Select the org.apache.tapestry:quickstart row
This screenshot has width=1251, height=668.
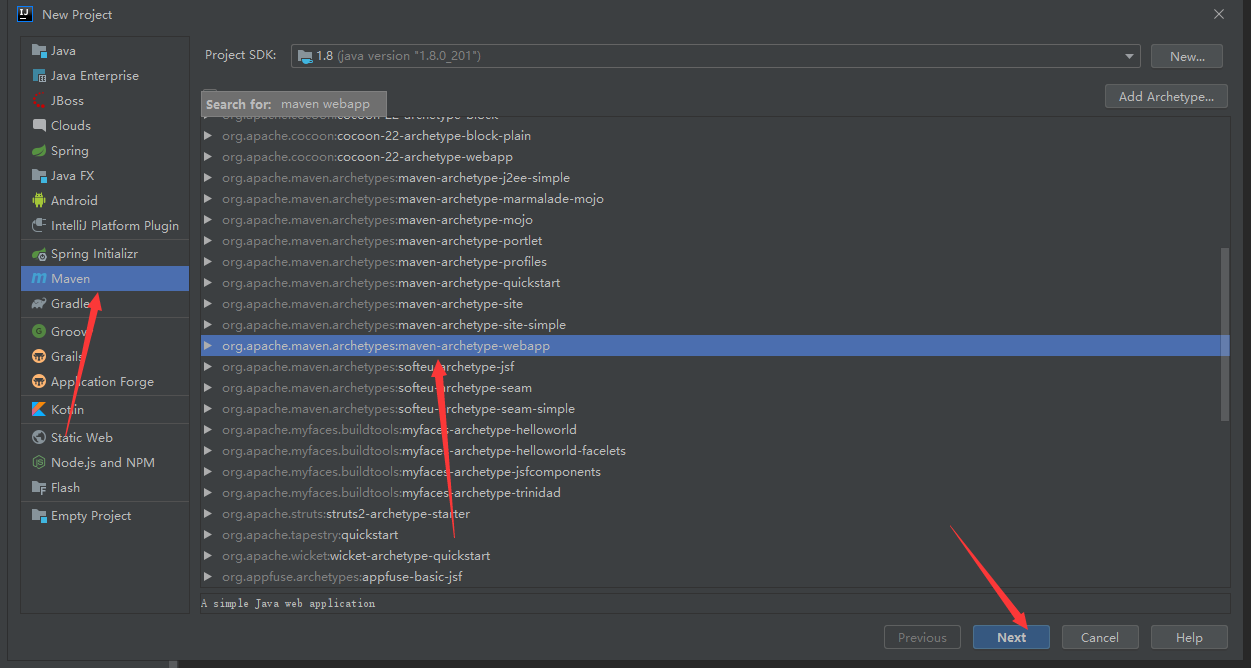pyautogui.click(x=715, y=535)
